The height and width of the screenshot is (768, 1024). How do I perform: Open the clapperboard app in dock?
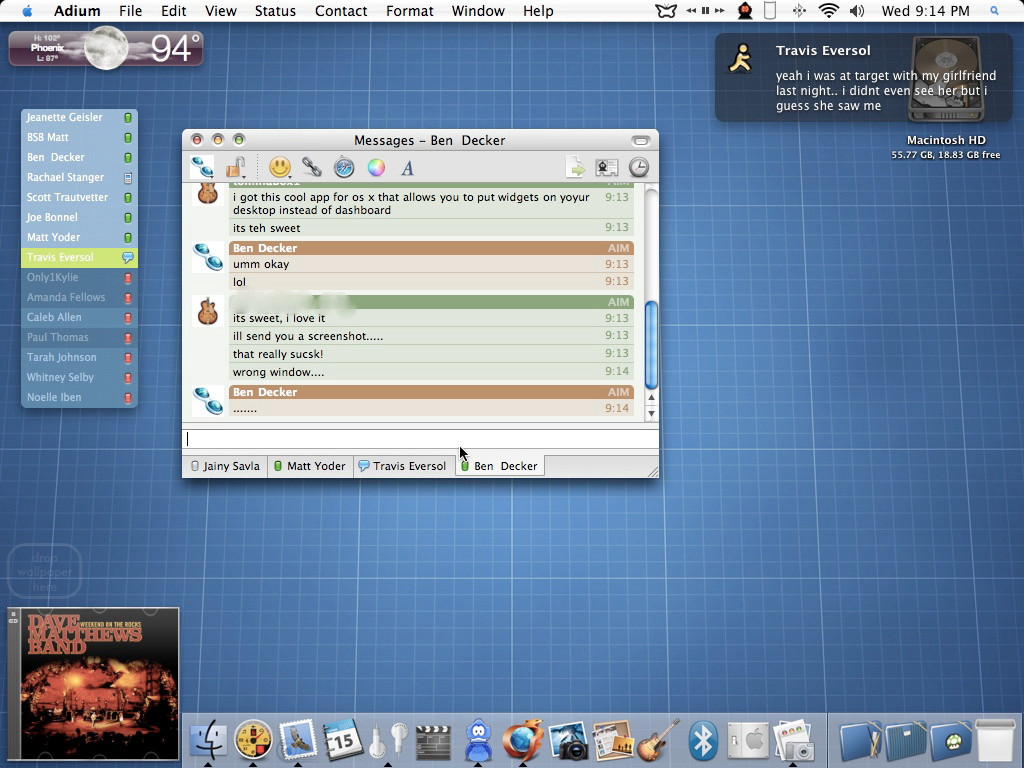pos(433,742)
